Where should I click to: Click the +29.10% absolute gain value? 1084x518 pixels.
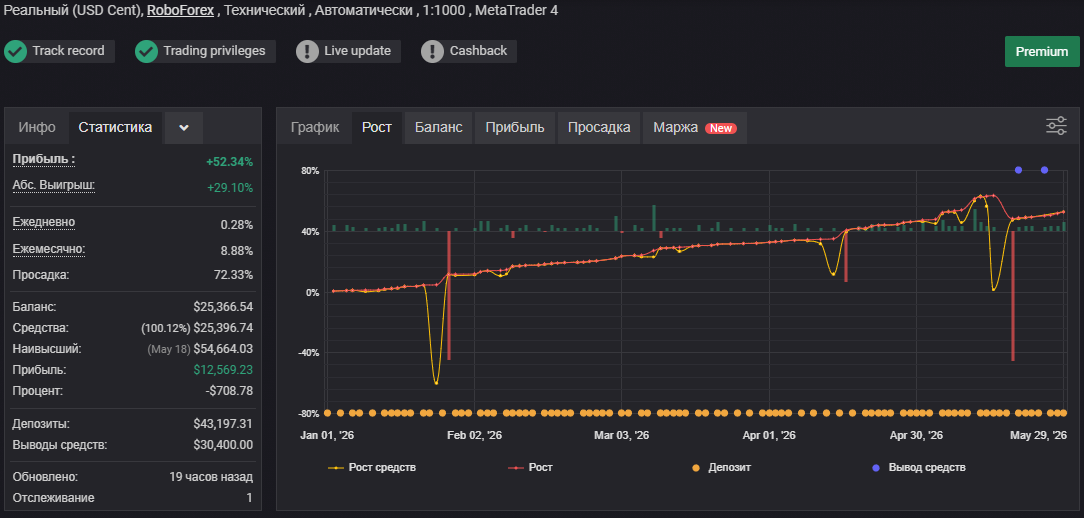pyautogui.click(x=230, y=187)
